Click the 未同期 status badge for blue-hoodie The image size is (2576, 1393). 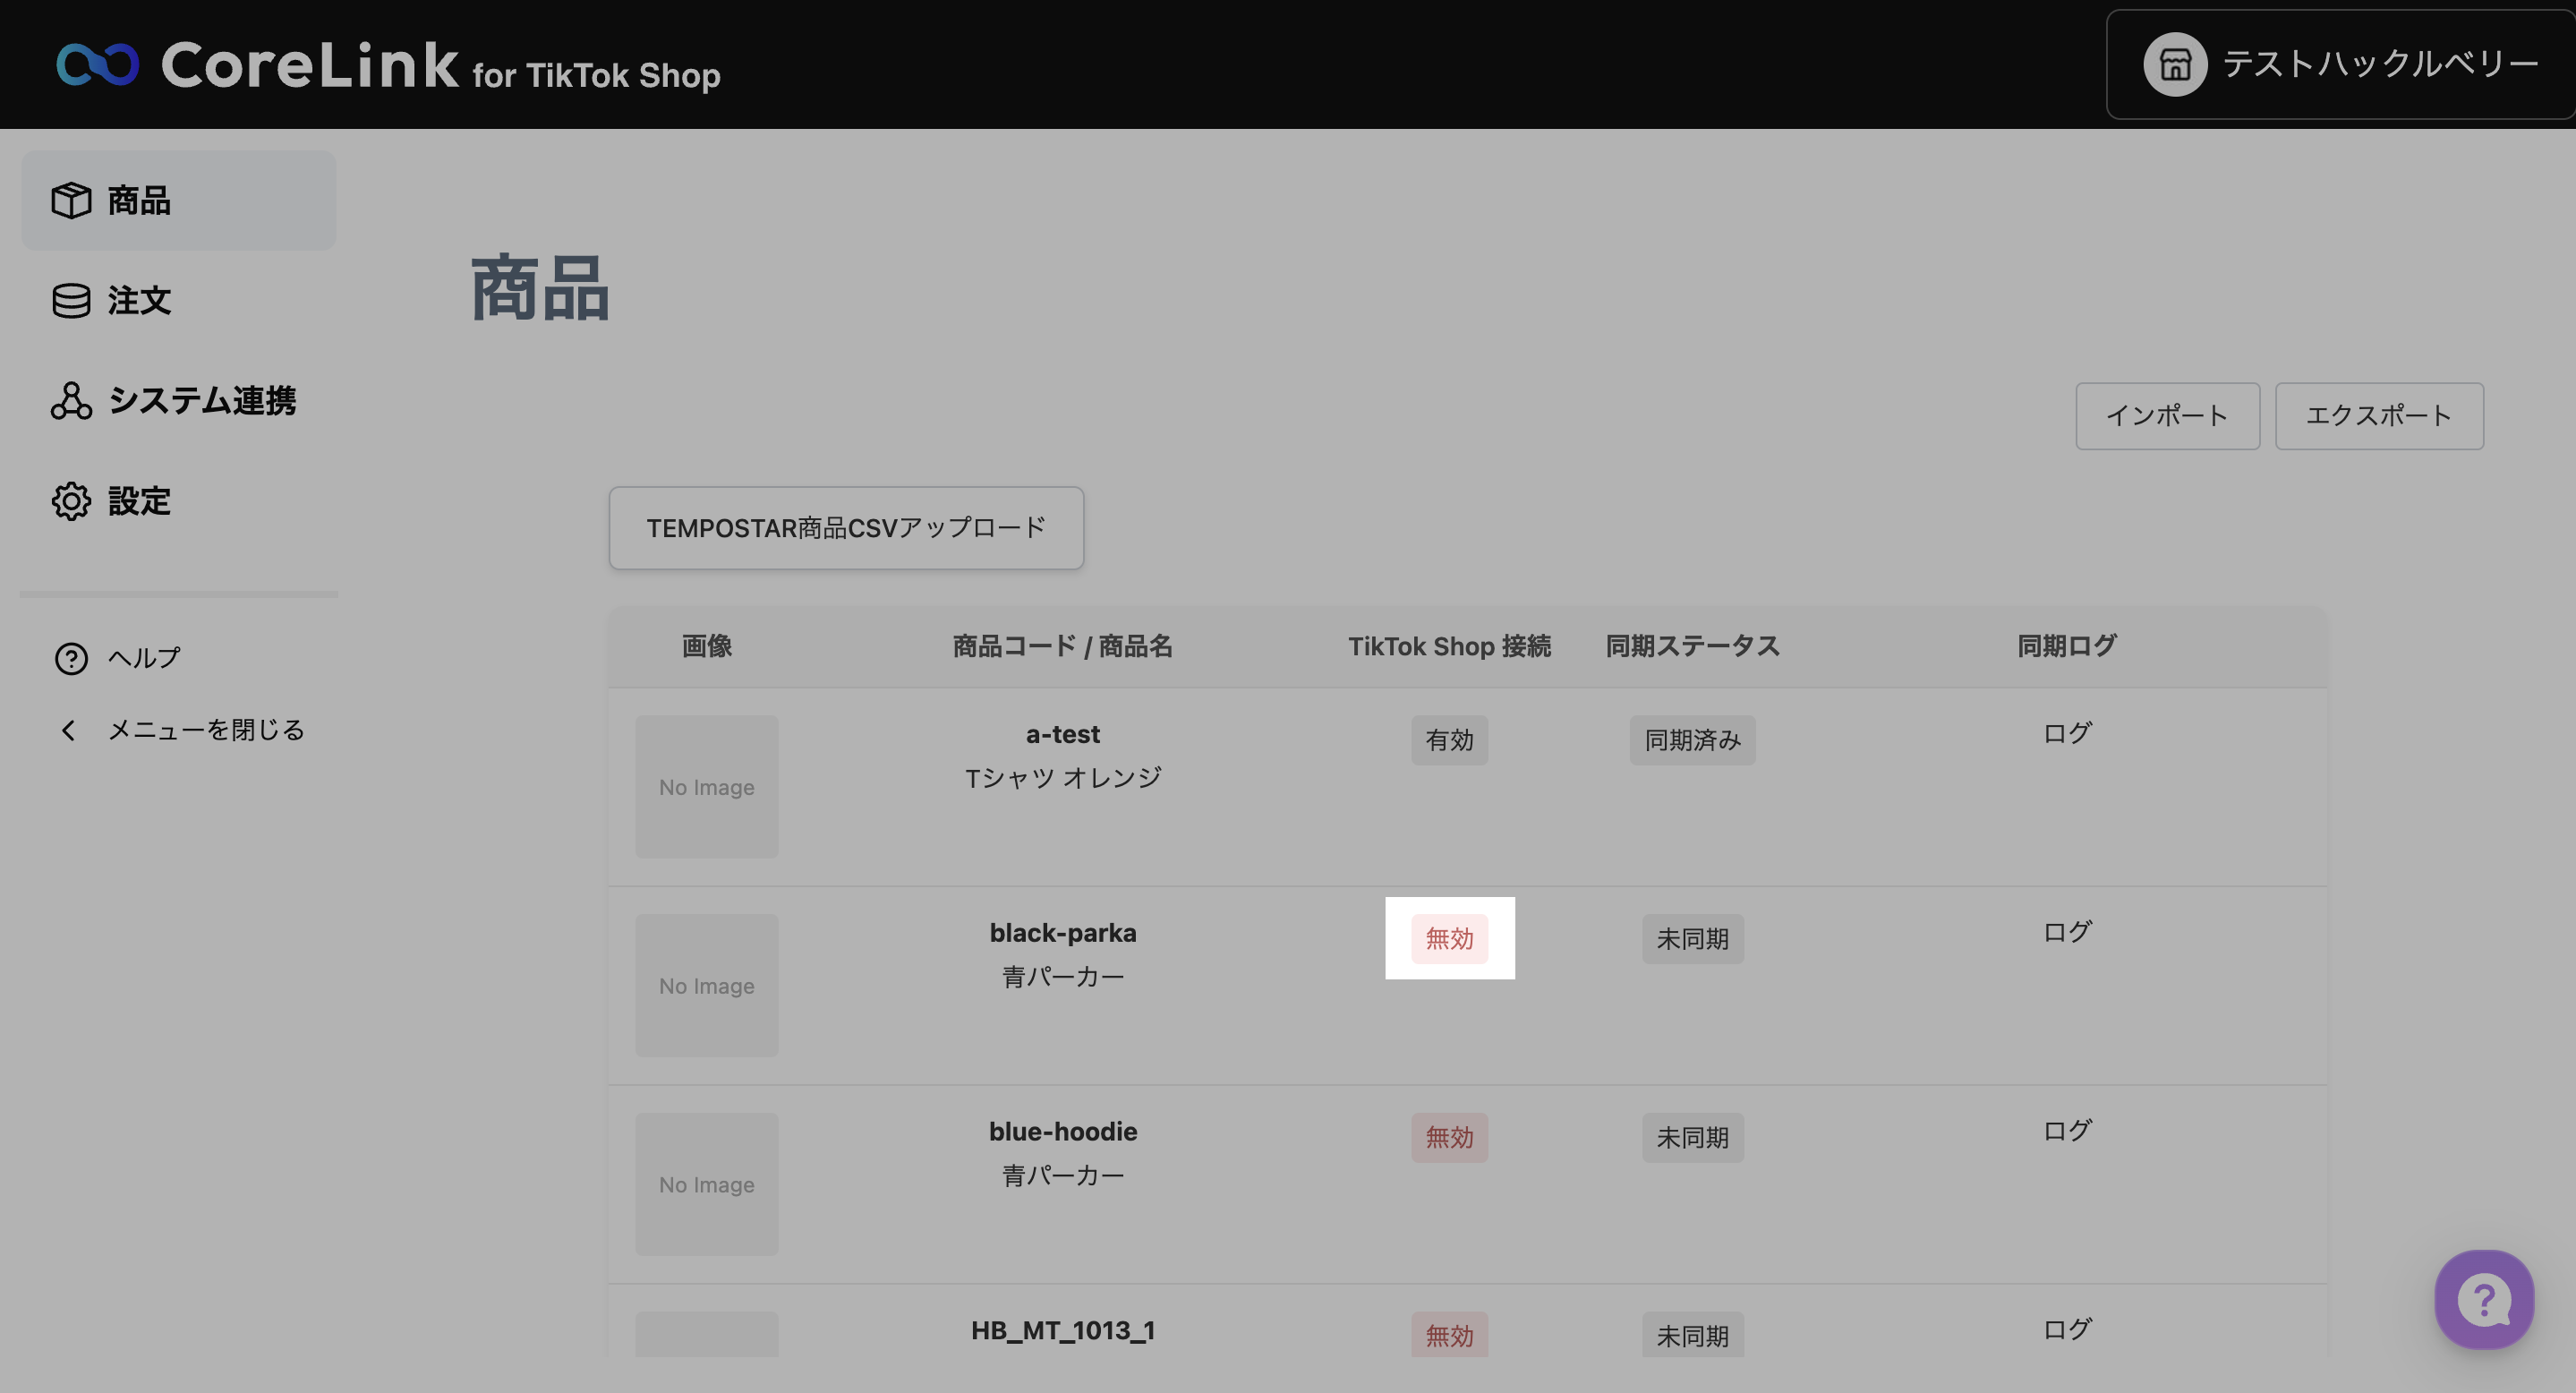pos(1692,1138)
